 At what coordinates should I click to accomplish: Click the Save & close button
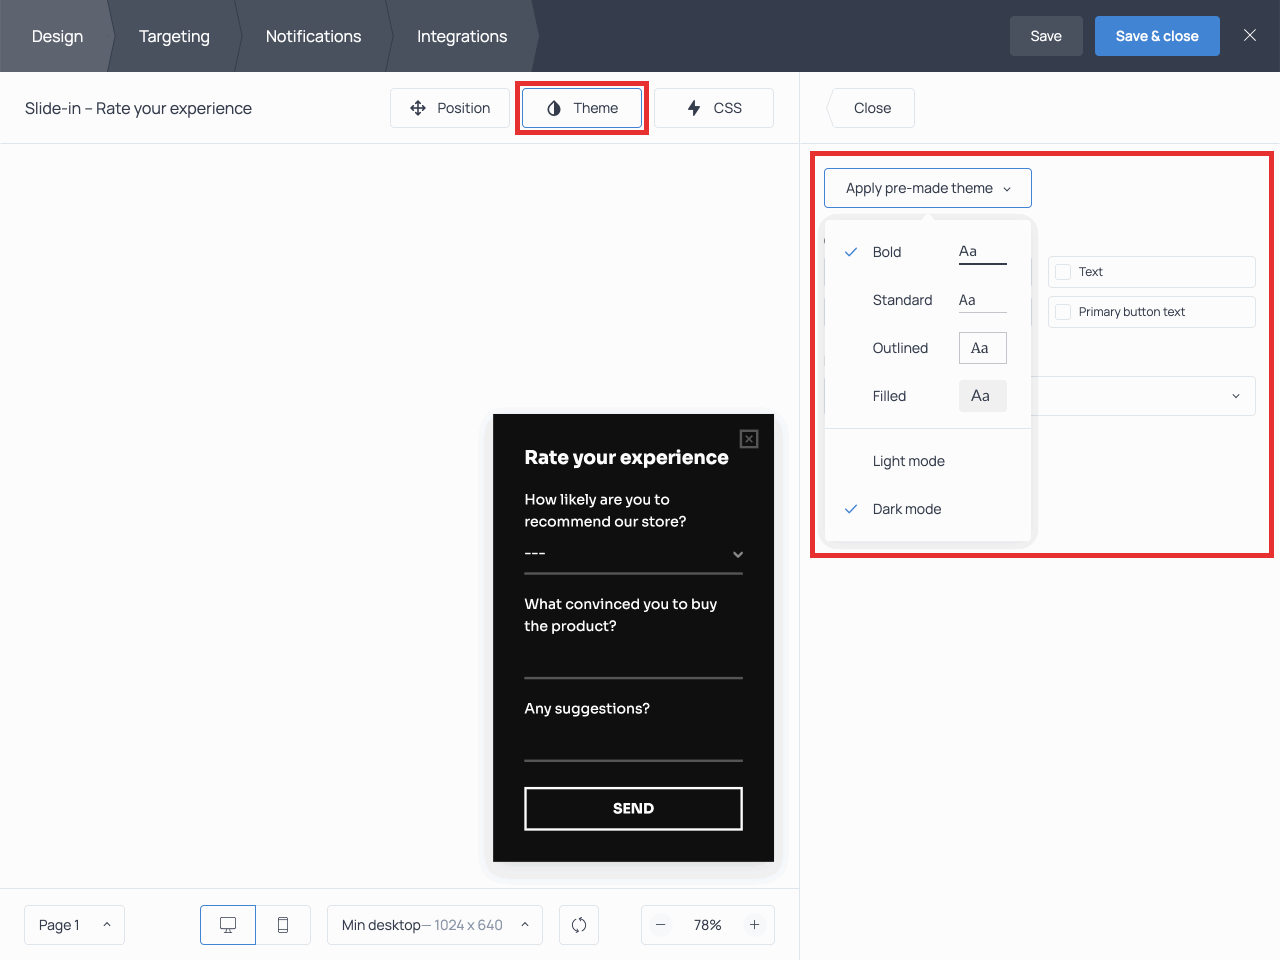(1157, 36)
